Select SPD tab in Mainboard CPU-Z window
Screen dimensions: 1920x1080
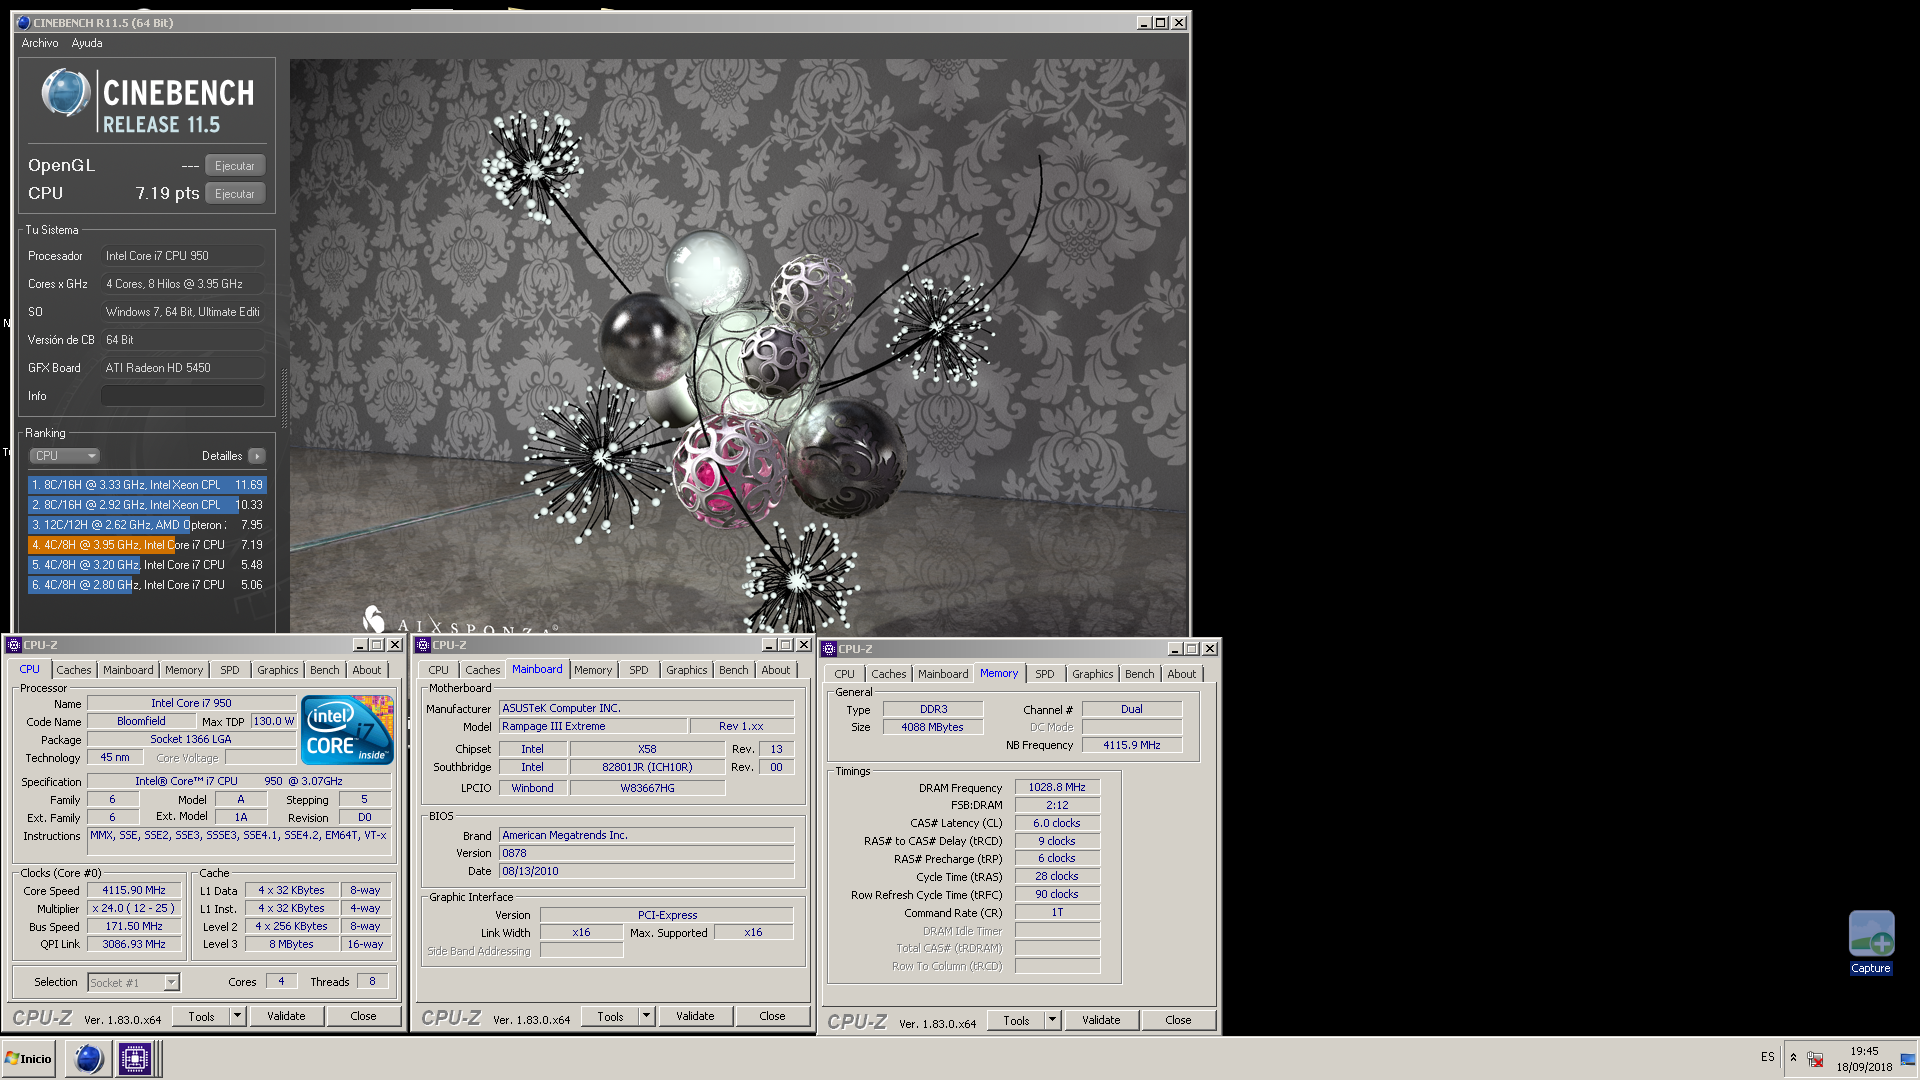[x=638, y=670]
